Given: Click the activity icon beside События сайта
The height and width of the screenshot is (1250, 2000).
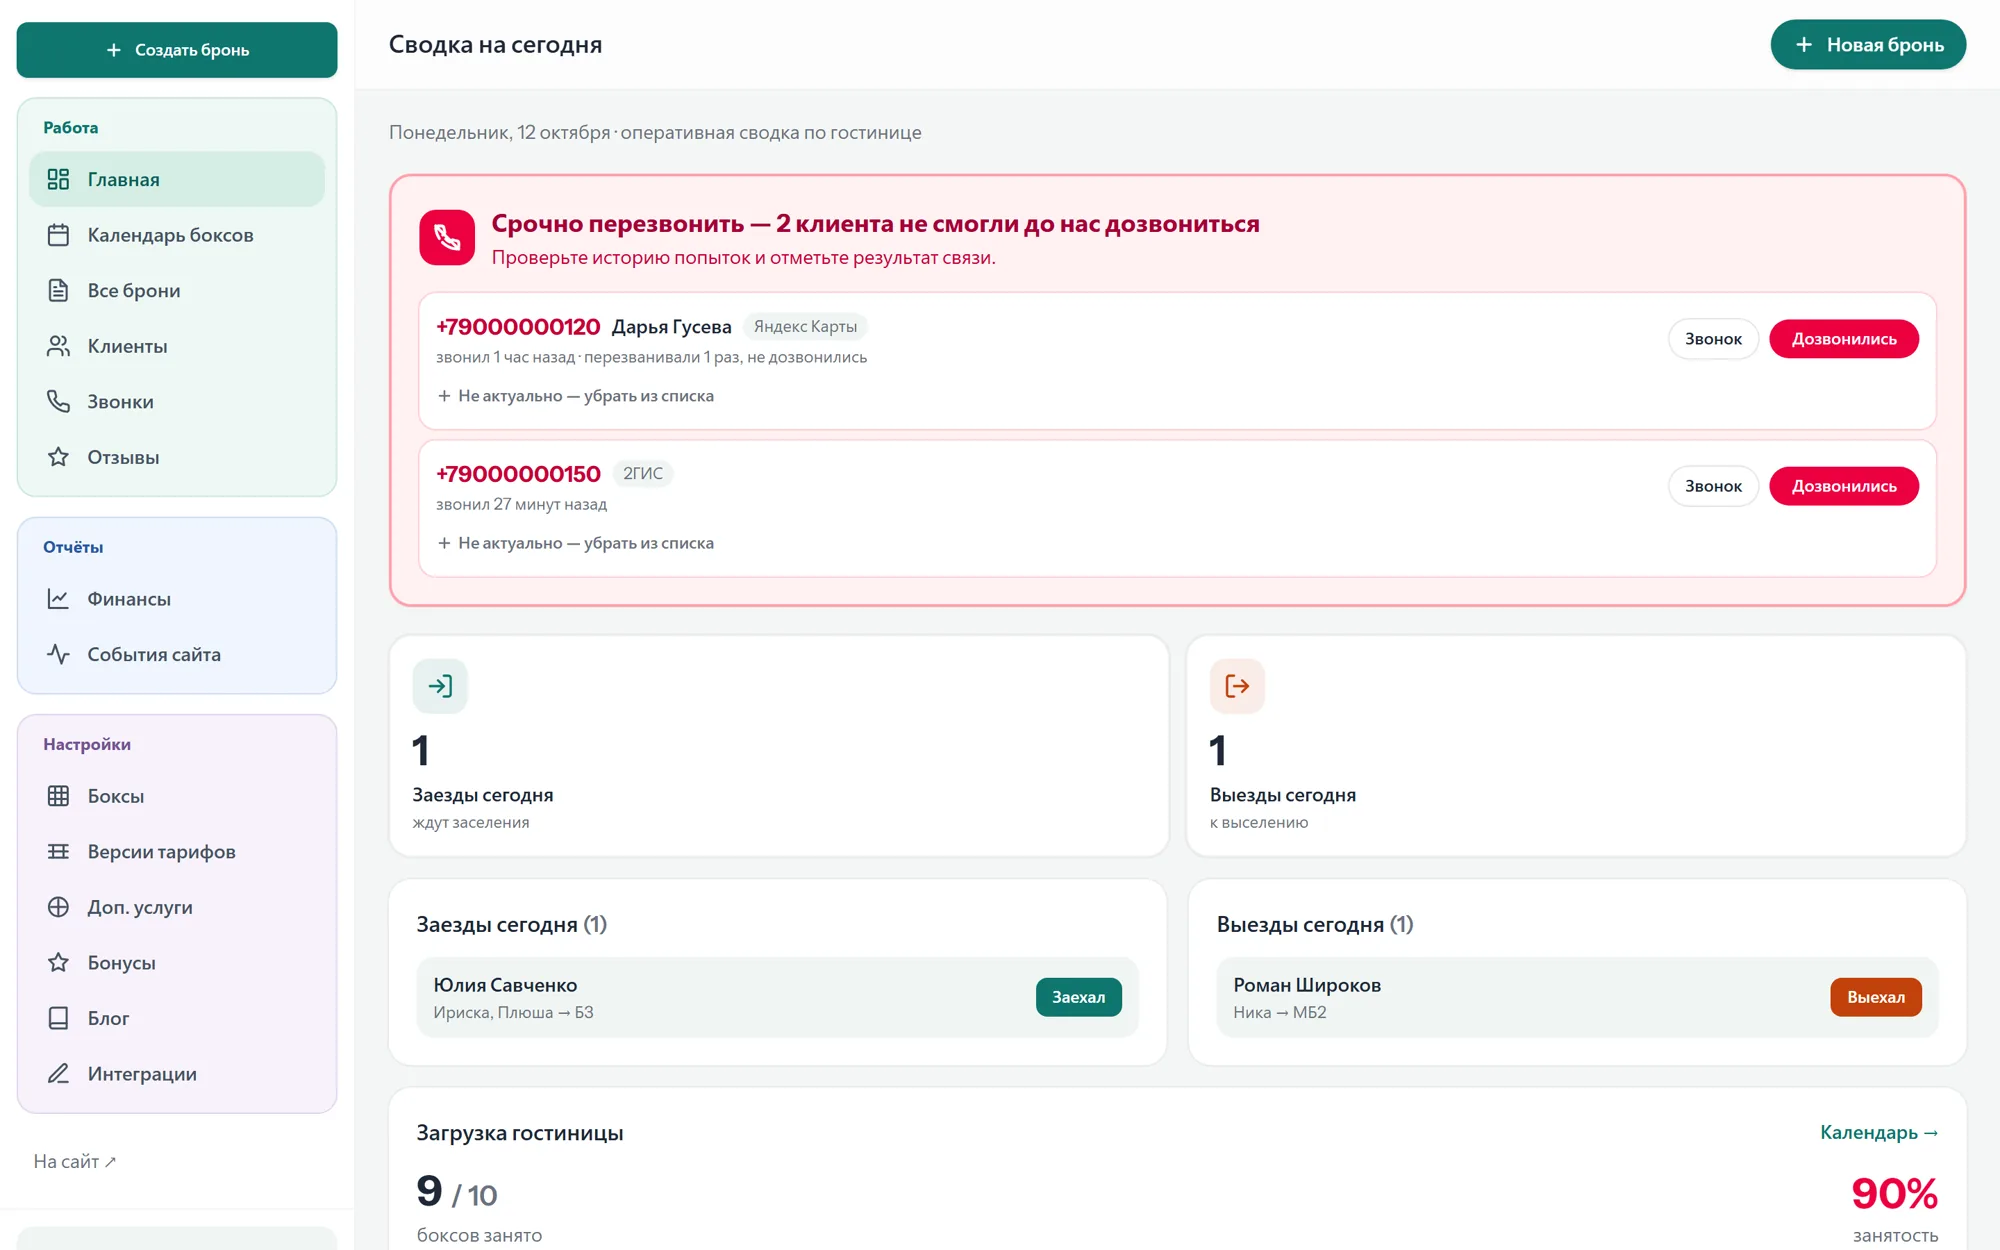Looking at the screenshot, I should point(58,654).
